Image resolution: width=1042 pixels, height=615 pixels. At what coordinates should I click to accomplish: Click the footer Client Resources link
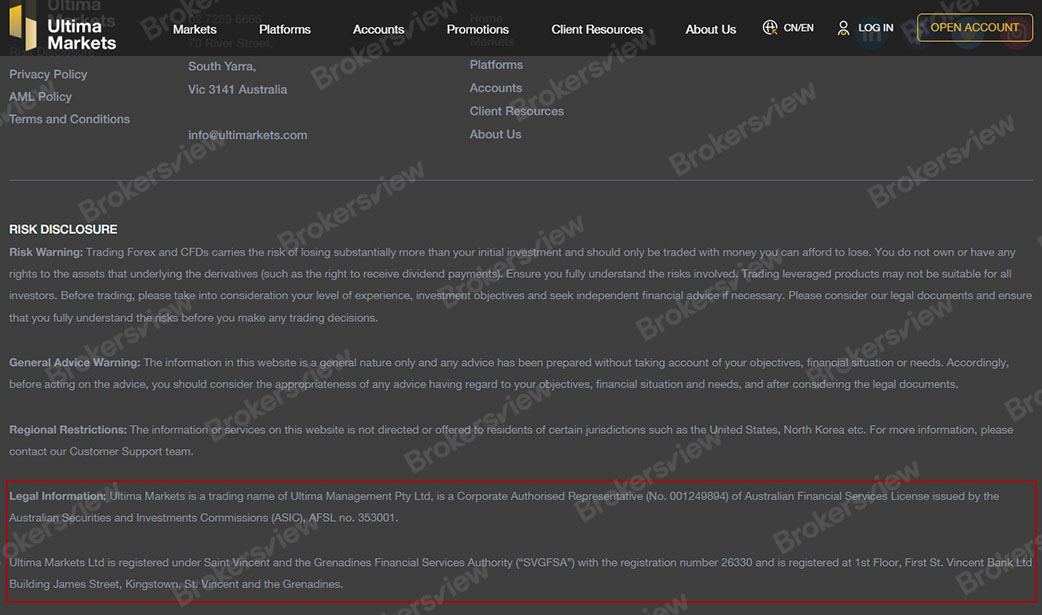coord(516,111)
